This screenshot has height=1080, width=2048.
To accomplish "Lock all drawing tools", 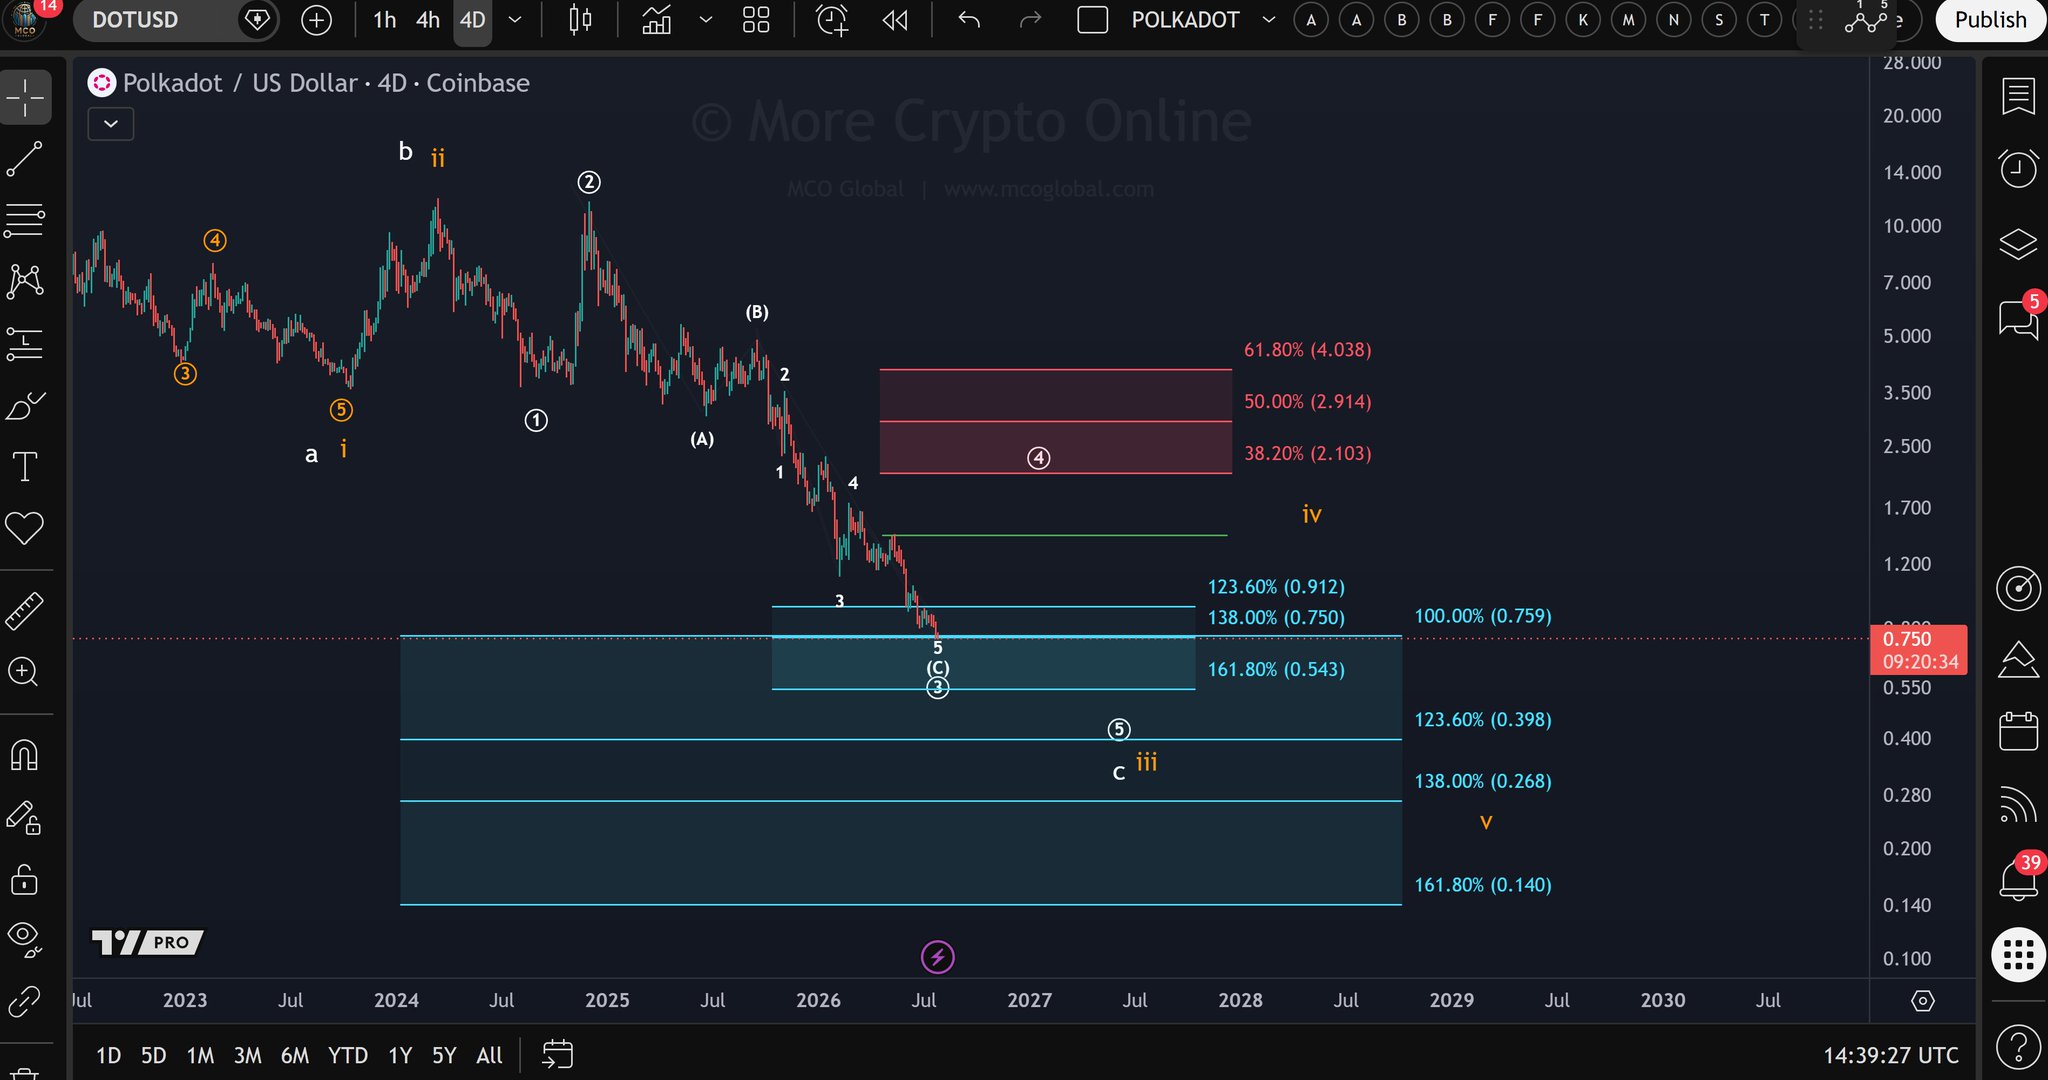I will point(25,879).
